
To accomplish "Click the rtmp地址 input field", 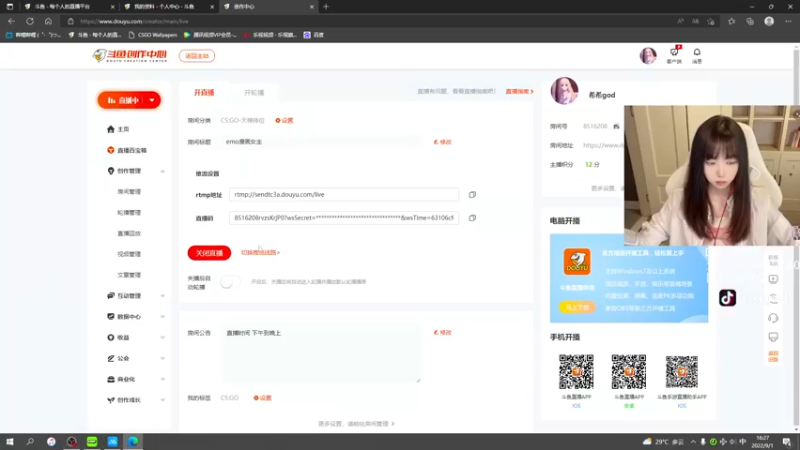I will [344, 194].
